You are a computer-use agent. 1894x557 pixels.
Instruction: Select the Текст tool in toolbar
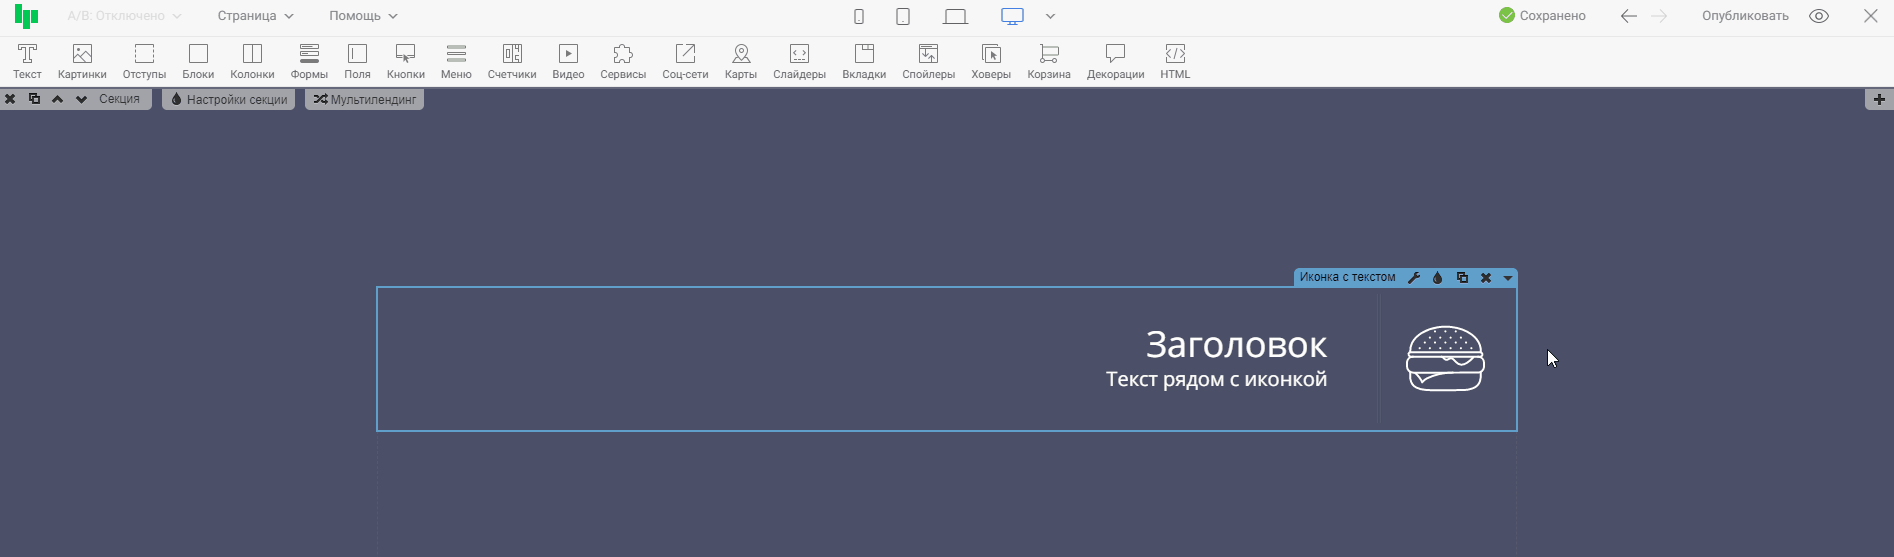click(x=27, y=61)
